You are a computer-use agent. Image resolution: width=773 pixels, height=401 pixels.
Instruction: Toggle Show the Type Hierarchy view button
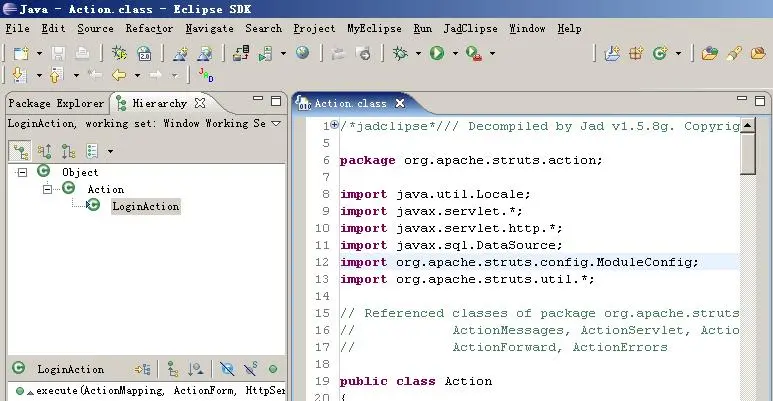point(20,151)
